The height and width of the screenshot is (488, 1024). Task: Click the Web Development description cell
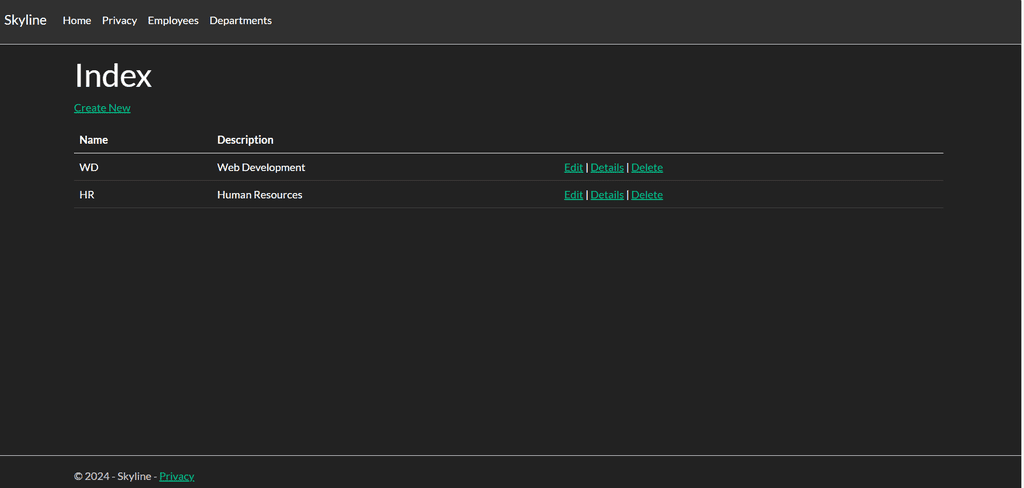(x=261, y=167)
